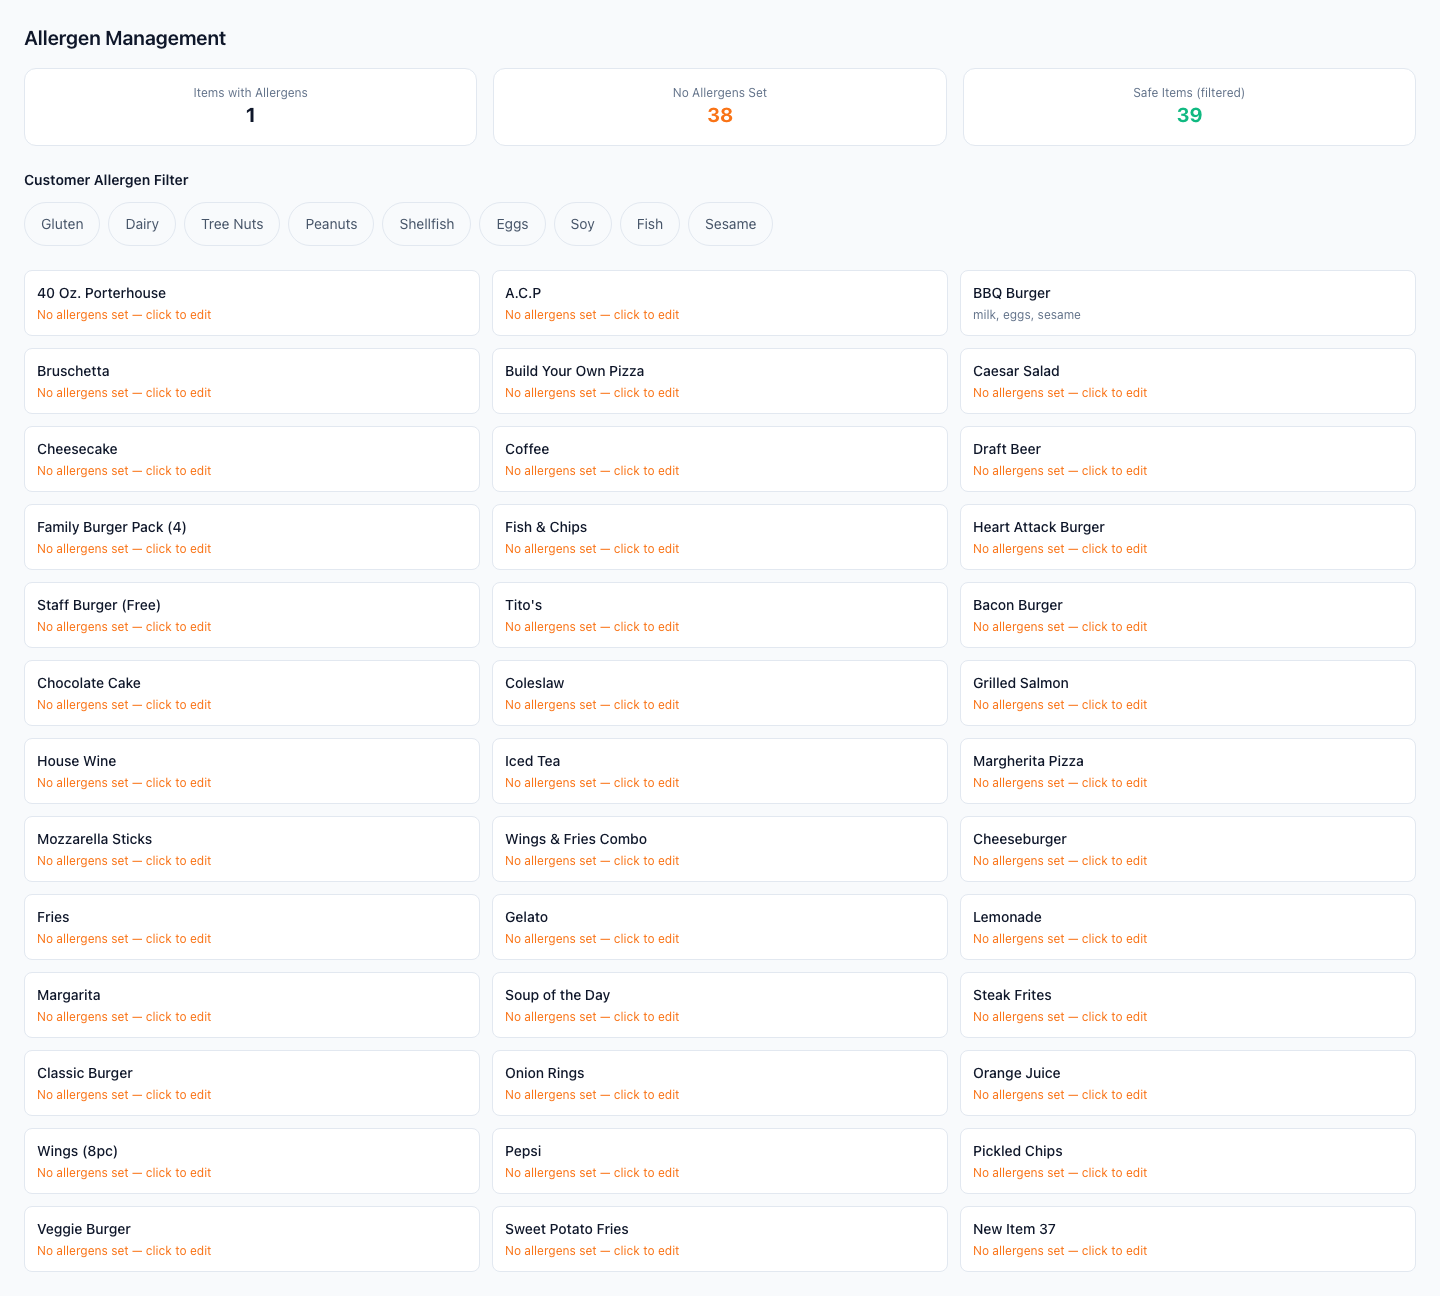Select the Grilled Salmon card
Image resolution: width=1440 pixels, height=1296 pixels.
pos(1188,693)
